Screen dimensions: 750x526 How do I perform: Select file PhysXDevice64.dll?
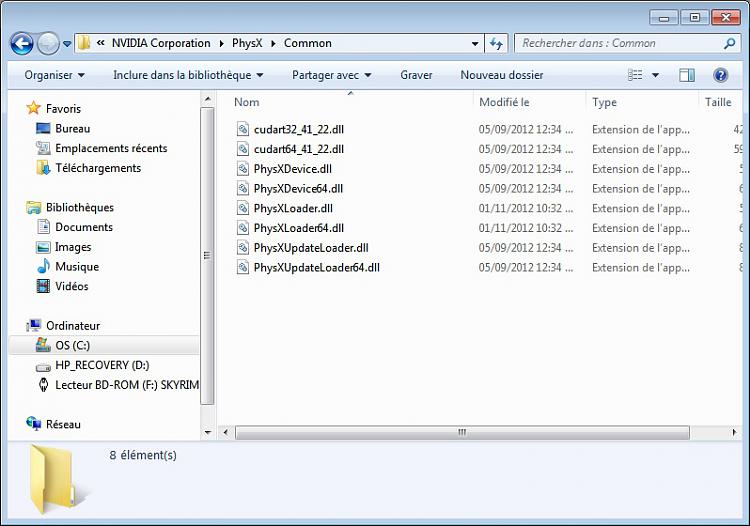pyautogui.click(x=298, y=188)
